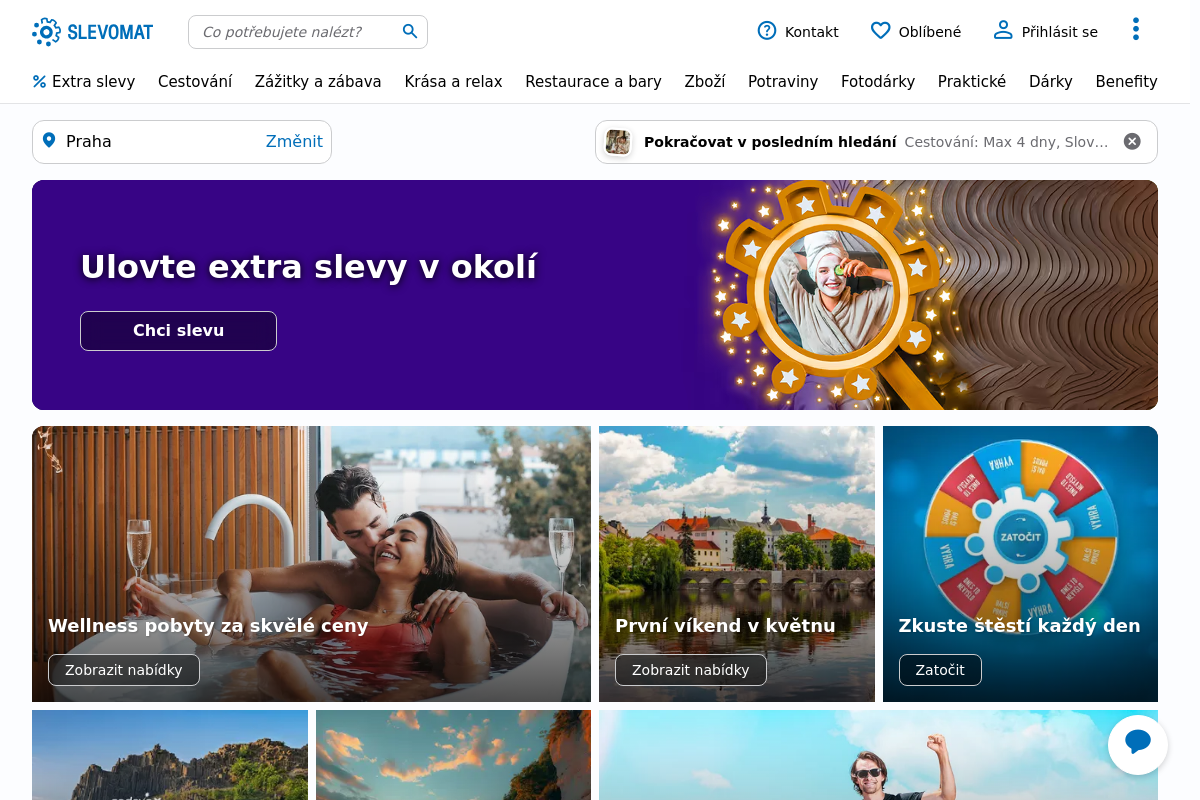Select the Fotodárky category
The width and height of the screenshot is (1200, 800).
tap(878, 81)
